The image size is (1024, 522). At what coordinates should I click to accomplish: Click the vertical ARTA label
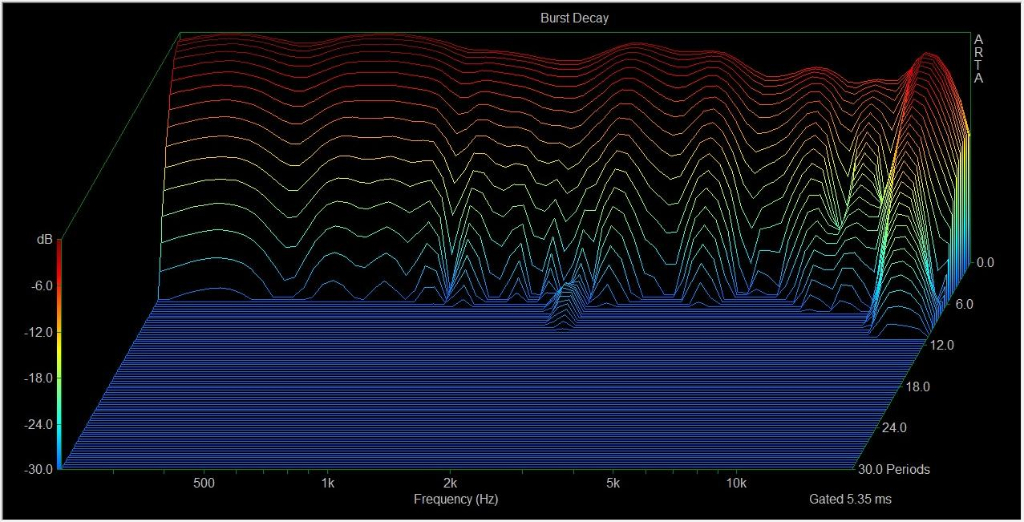pyautogui.click(x=978, y=59)
